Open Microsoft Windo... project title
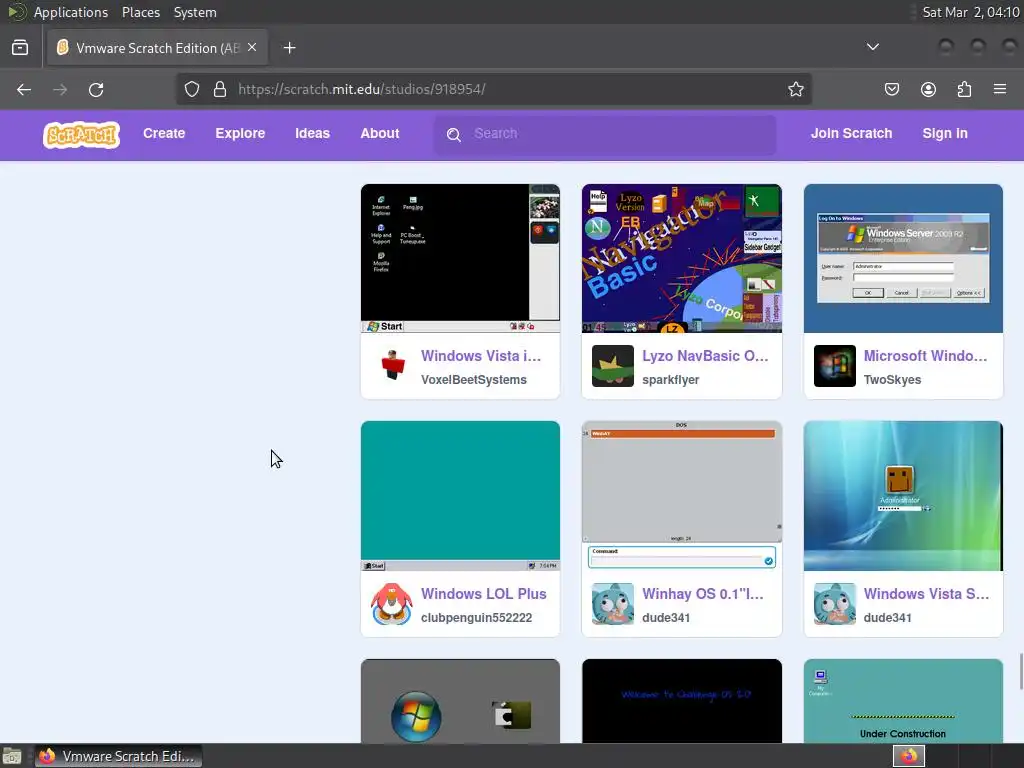This screenshot has width=1024, height=768. (925, 356)
